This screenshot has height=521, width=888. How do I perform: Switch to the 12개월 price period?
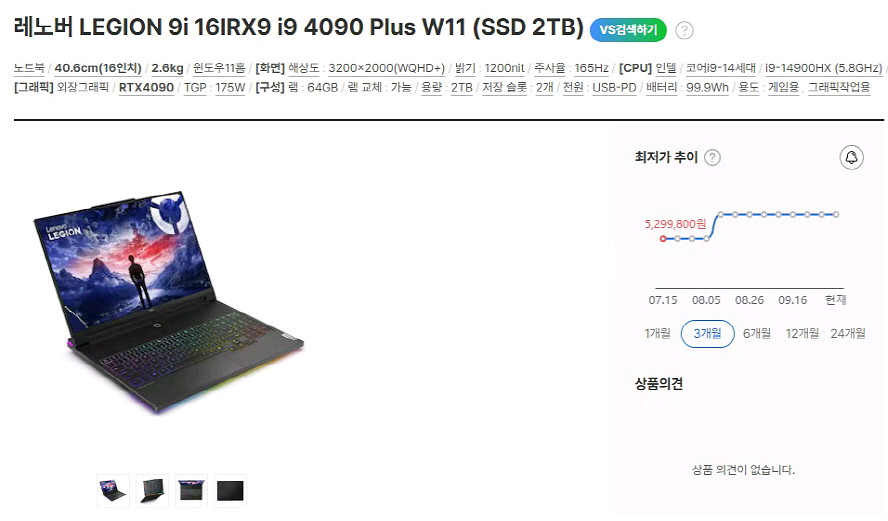click(x=802, y=334)
